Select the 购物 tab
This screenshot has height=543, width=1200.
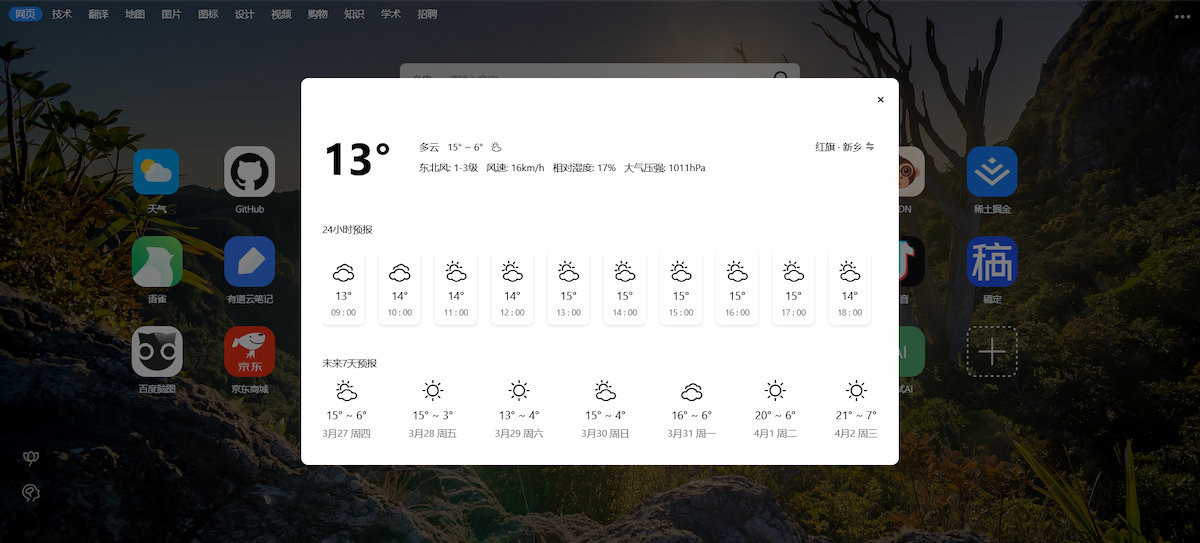(x=317, y=15)
